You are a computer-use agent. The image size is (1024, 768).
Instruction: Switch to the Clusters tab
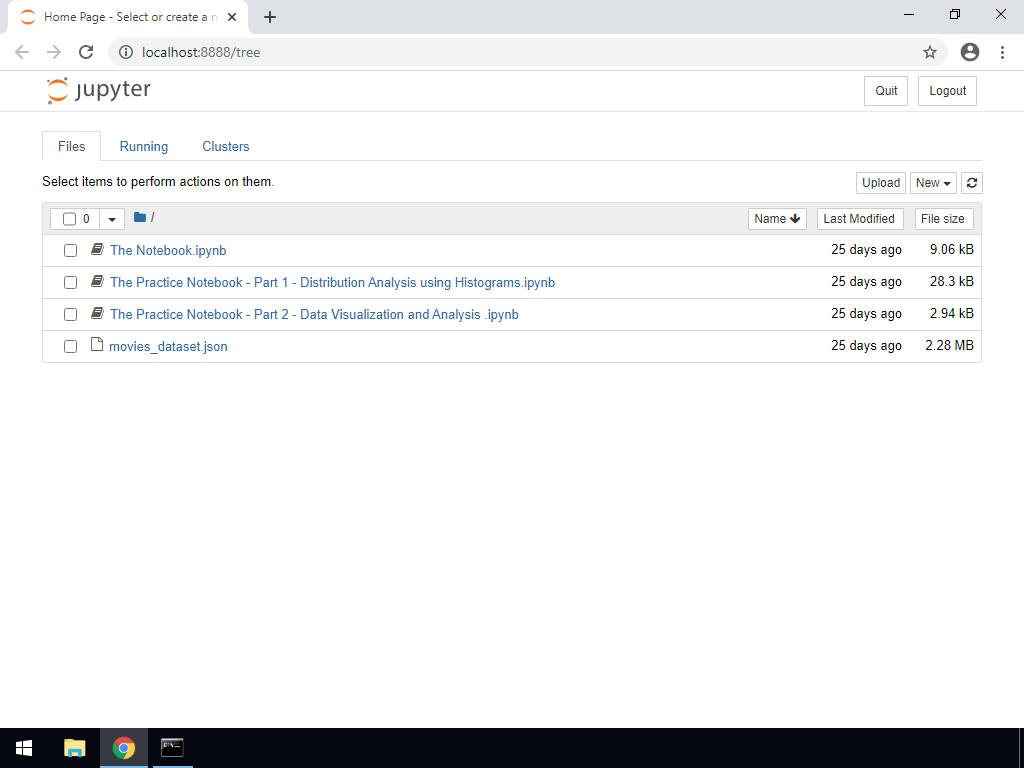225,146
